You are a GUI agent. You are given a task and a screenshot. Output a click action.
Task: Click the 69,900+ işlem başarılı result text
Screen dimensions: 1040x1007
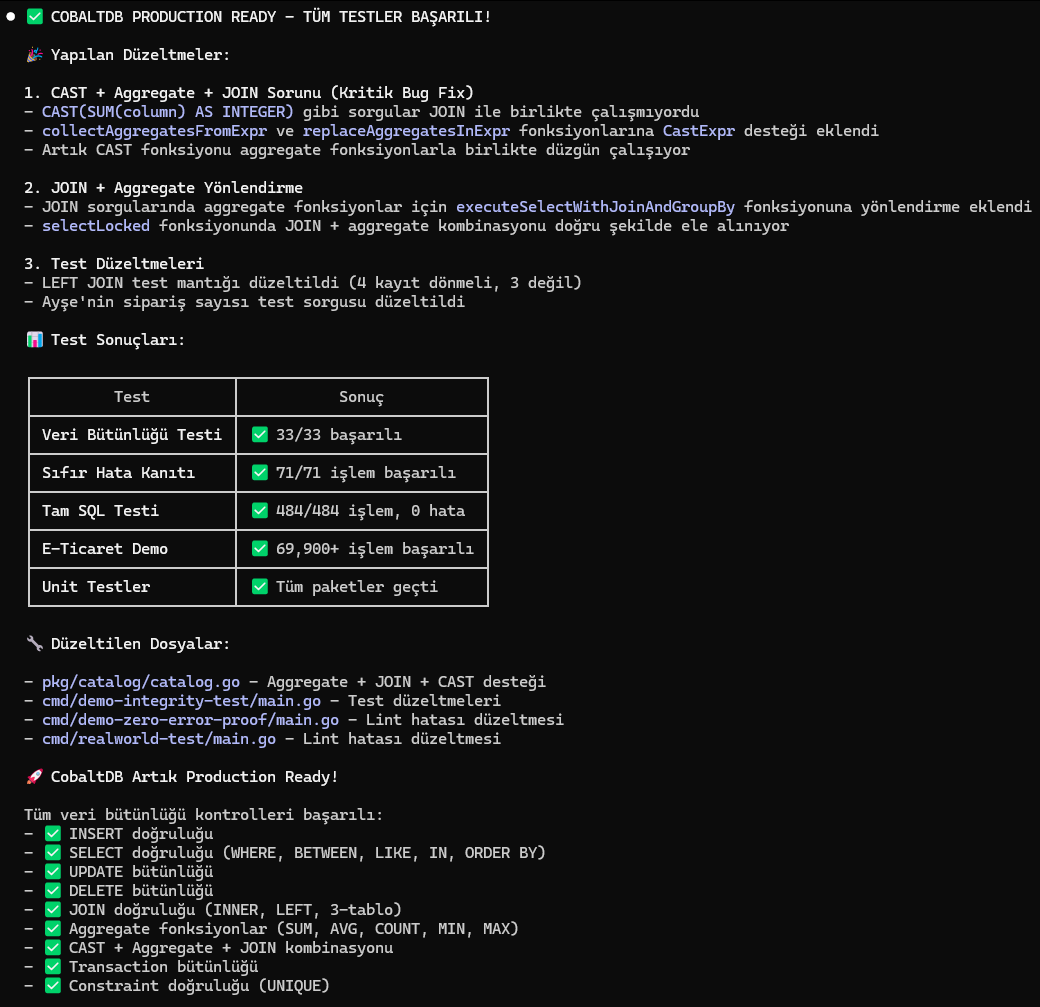point(375,549)
